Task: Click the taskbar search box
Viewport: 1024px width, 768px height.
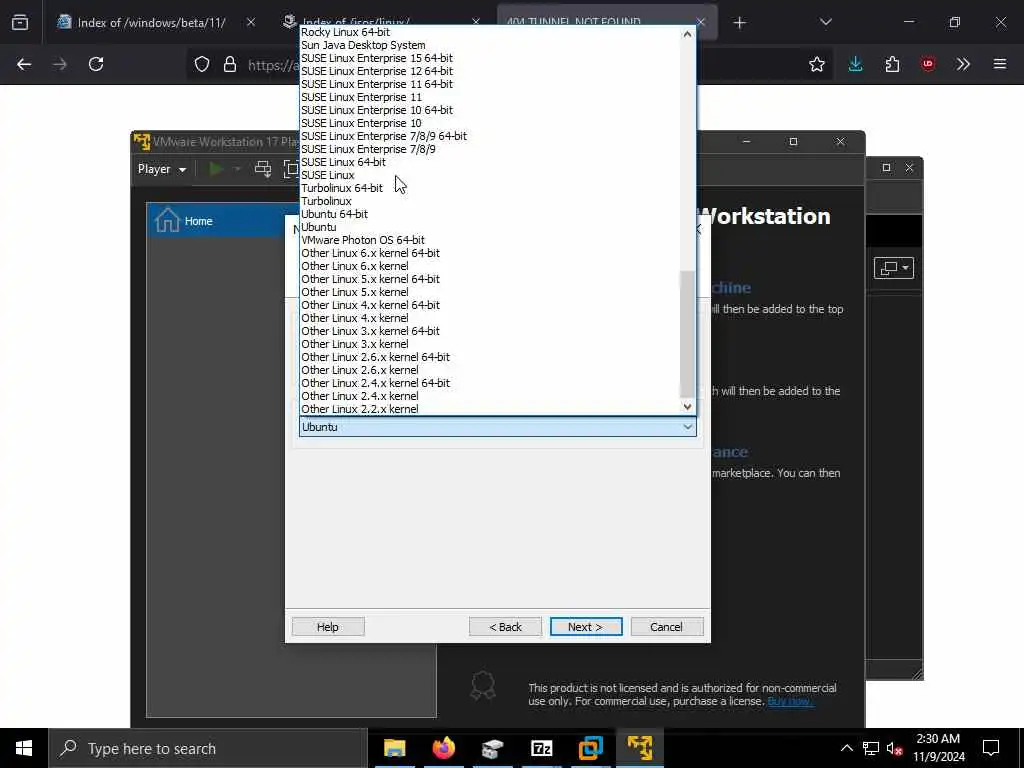Action: coord(208,748)
